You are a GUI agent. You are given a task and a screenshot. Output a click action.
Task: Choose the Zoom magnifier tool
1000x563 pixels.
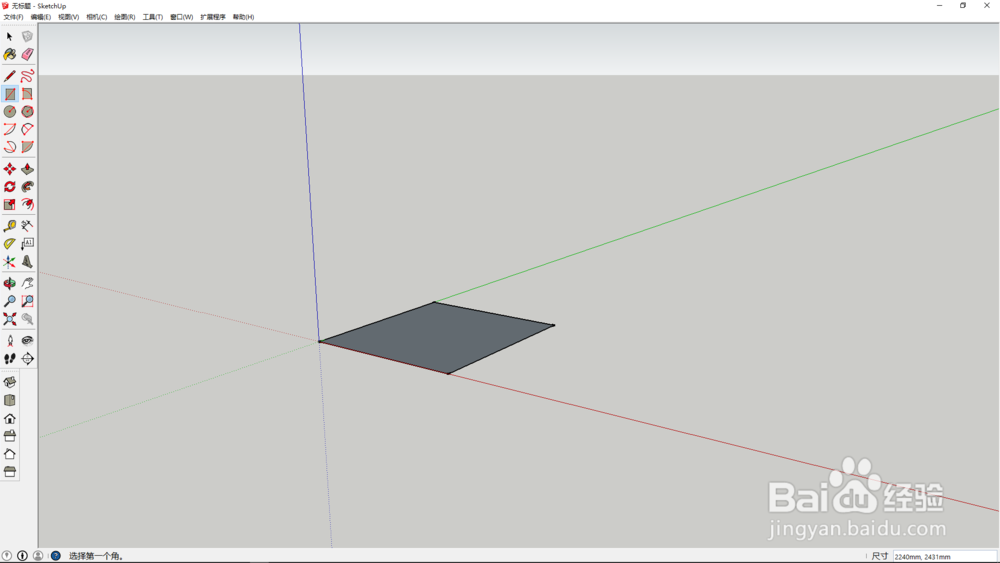[x=10, y=301]
